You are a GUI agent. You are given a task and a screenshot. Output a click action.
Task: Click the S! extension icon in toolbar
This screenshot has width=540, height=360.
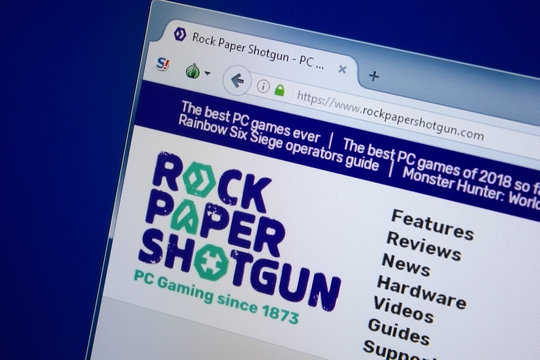[163, 64]
